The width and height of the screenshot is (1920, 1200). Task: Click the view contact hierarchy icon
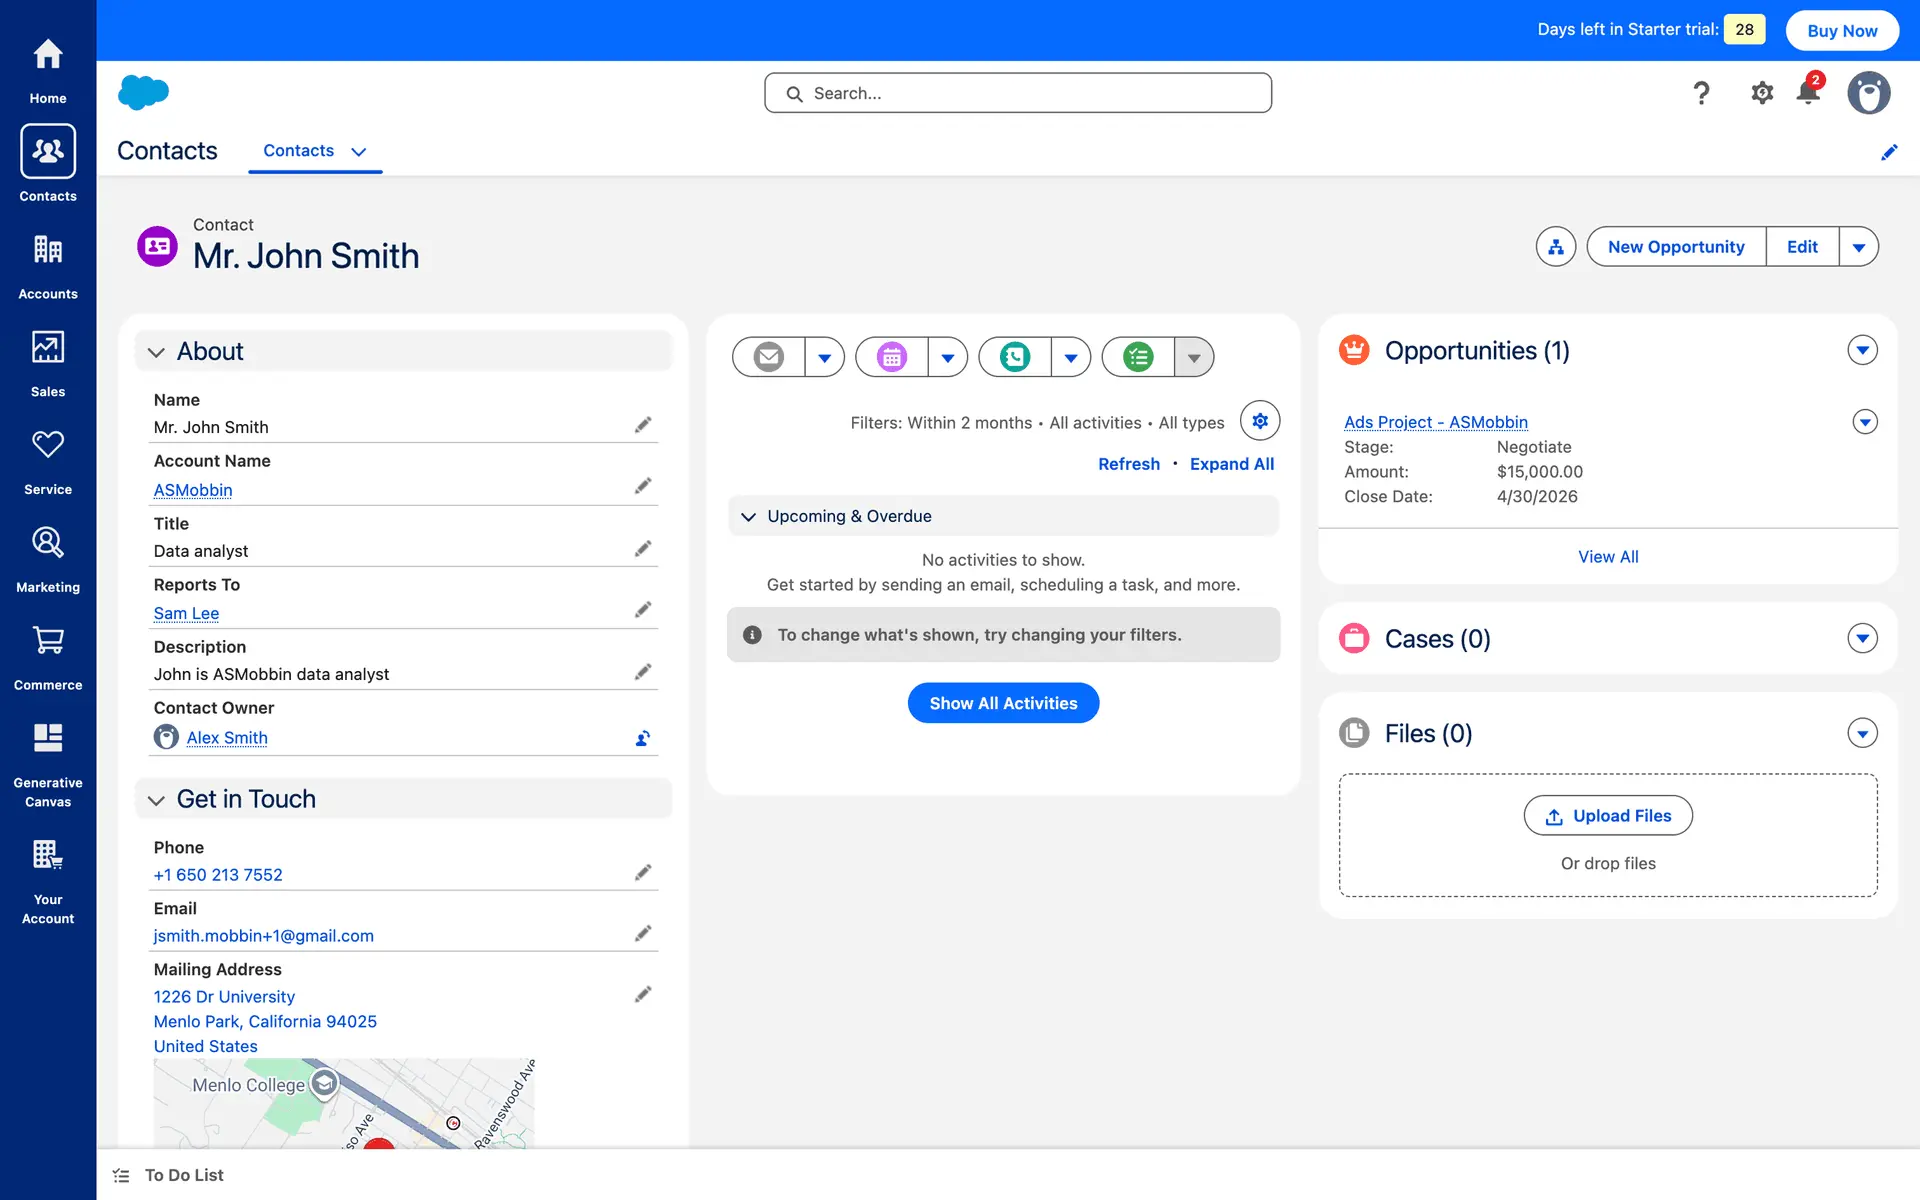coord(1556,247)
